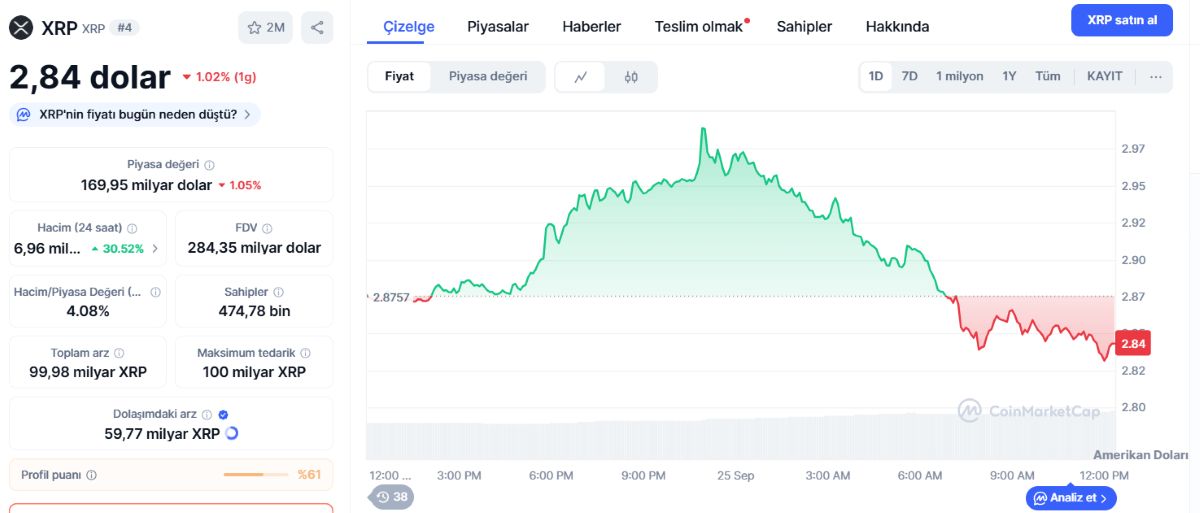The height and width of the screenshot is (513, 1200).
Task: Click the 2.8757 opening price label
Action: click(x=390, y=297)
